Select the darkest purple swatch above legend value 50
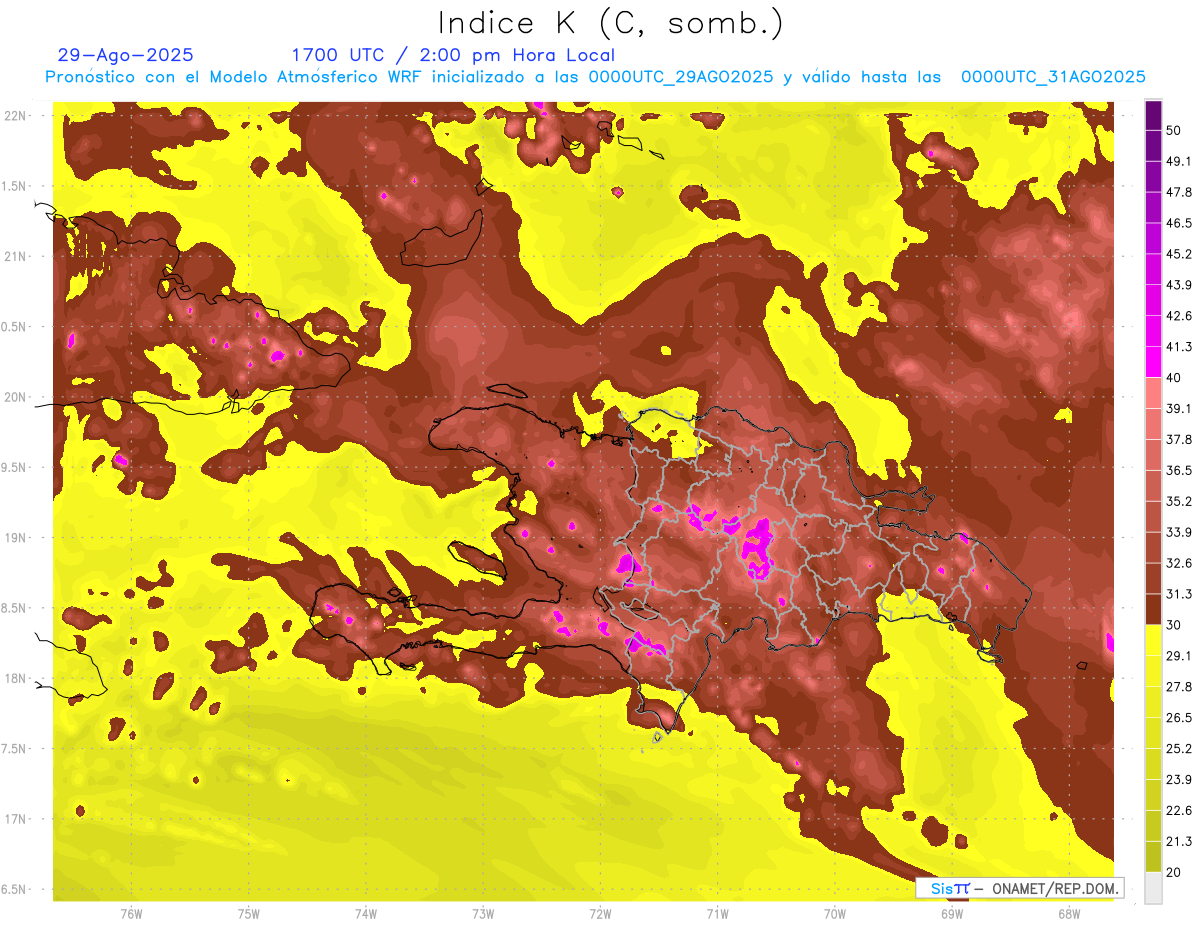1200x927 pixels. tap(1153, 116)
